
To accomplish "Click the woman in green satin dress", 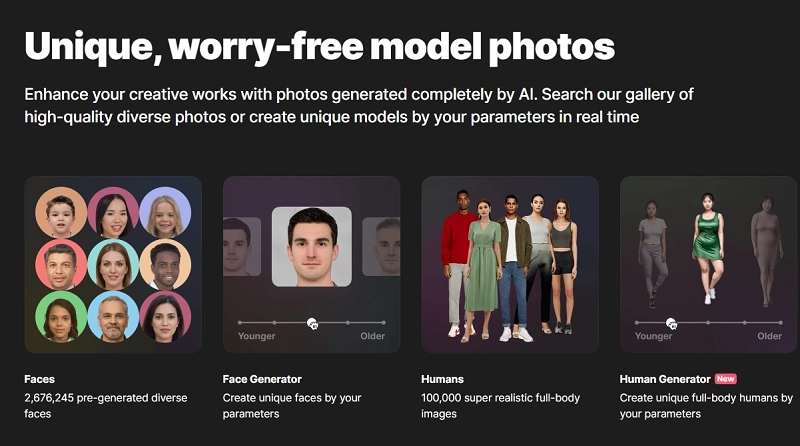I will tap(708, 247).
